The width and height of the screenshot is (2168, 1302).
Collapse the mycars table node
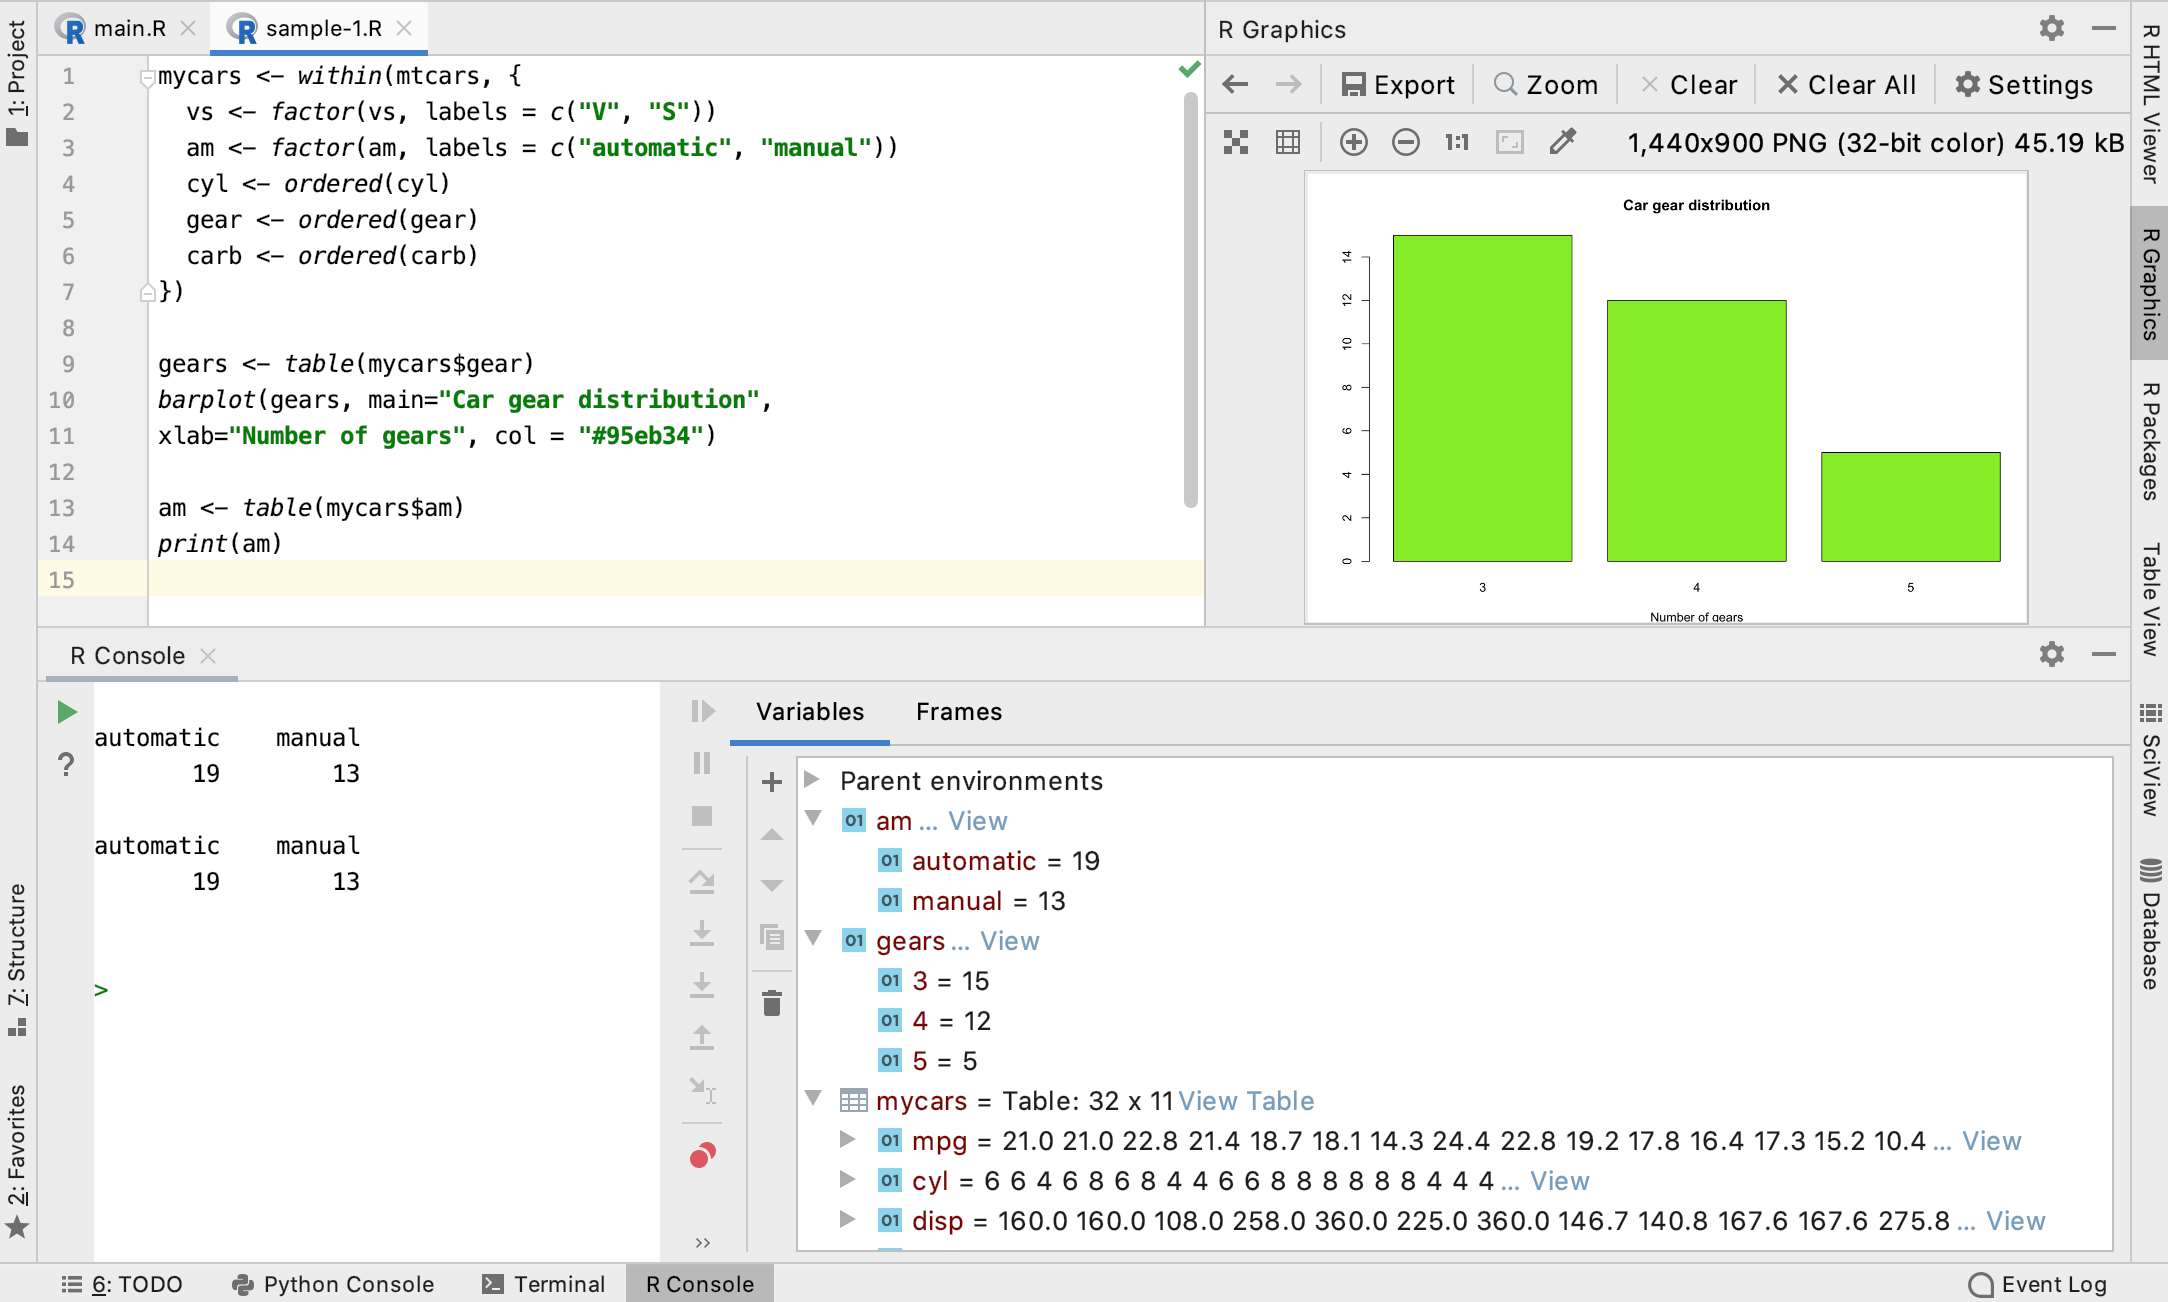click(814, 1099)
